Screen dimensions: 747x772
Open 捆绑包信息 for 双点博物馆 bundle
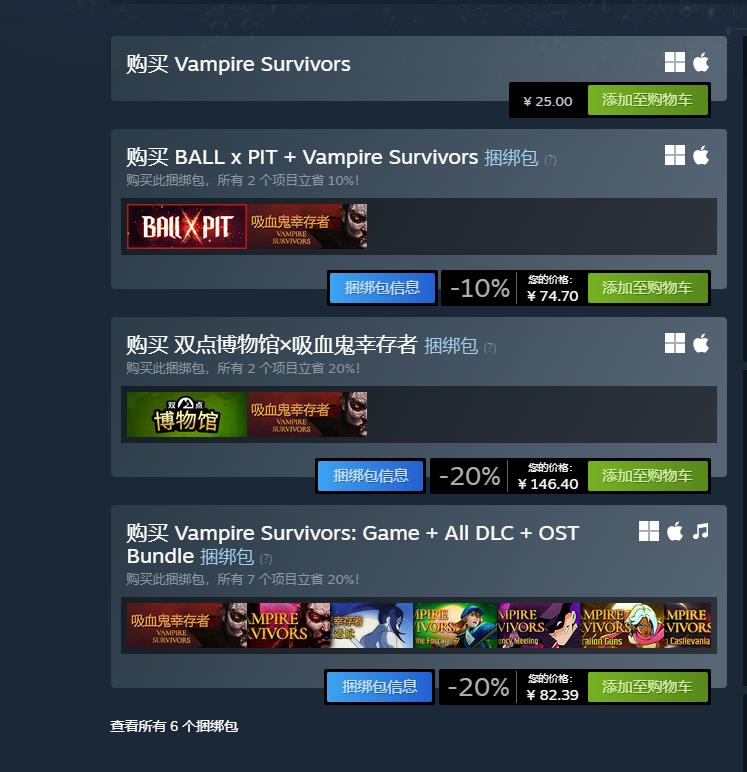pyautogui.click(x=370, y=476)
